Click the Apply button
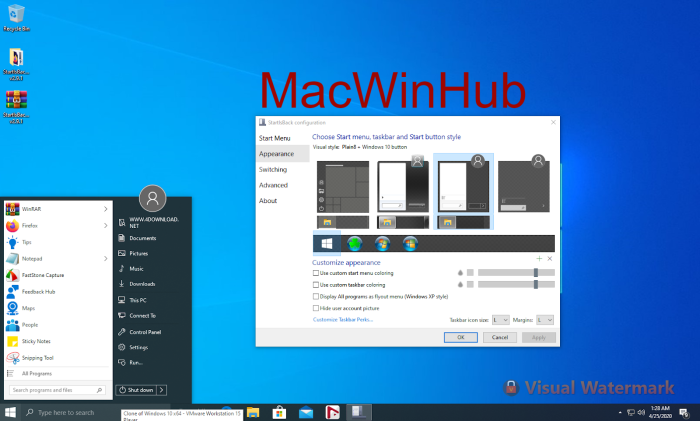The image size is (700, 421). point(539,338)
